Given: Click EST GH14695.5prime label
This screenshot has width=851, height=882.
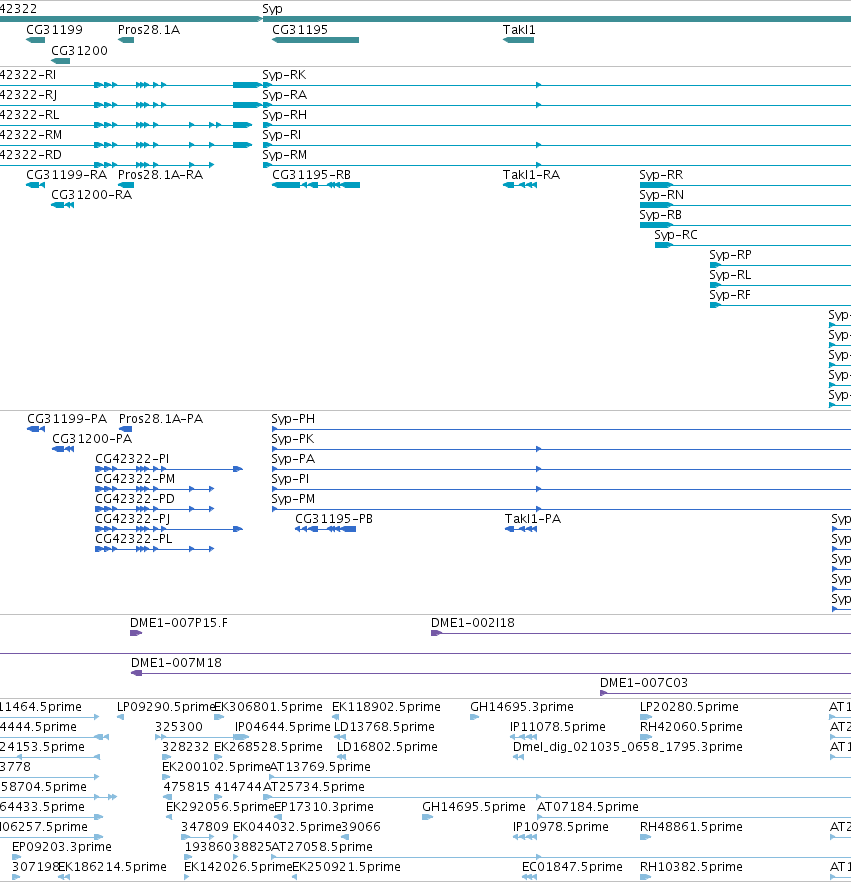Looking at the screenshot, I should point(474,807).
